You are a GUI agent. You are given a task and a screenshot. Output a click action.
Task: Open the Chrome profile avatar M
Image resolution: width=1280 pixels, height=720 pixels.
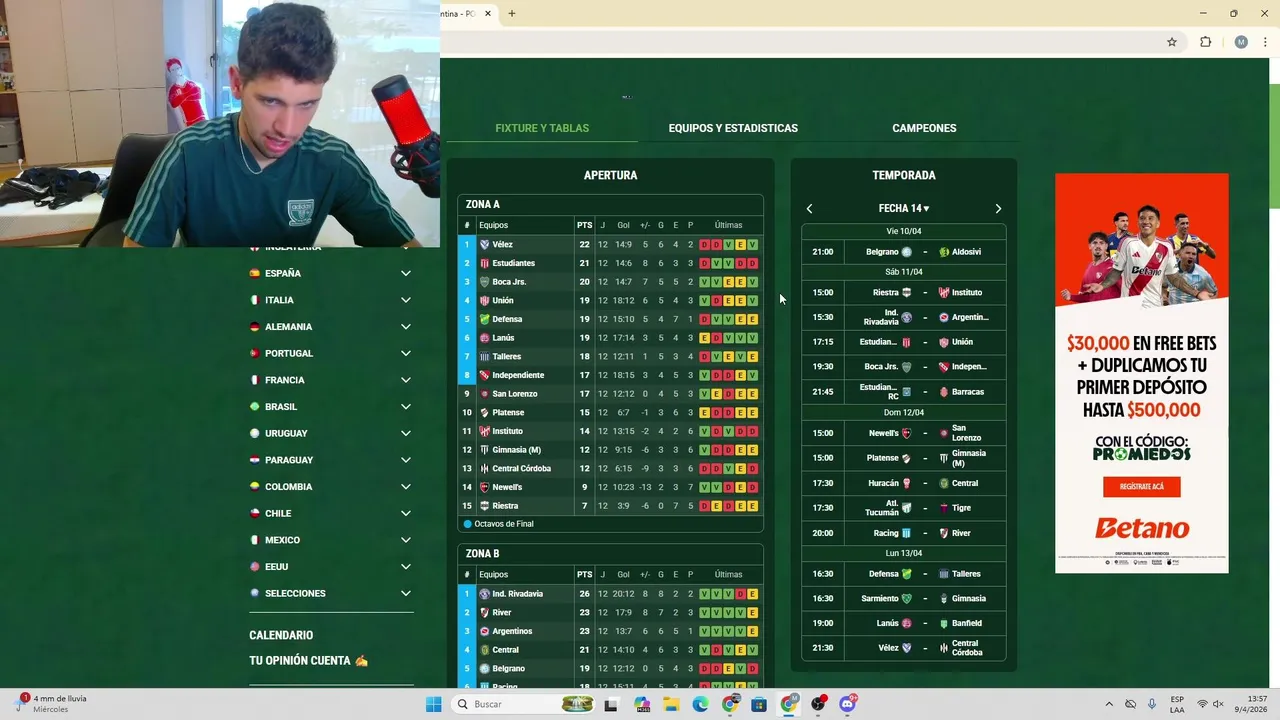tap(1241, 42)
